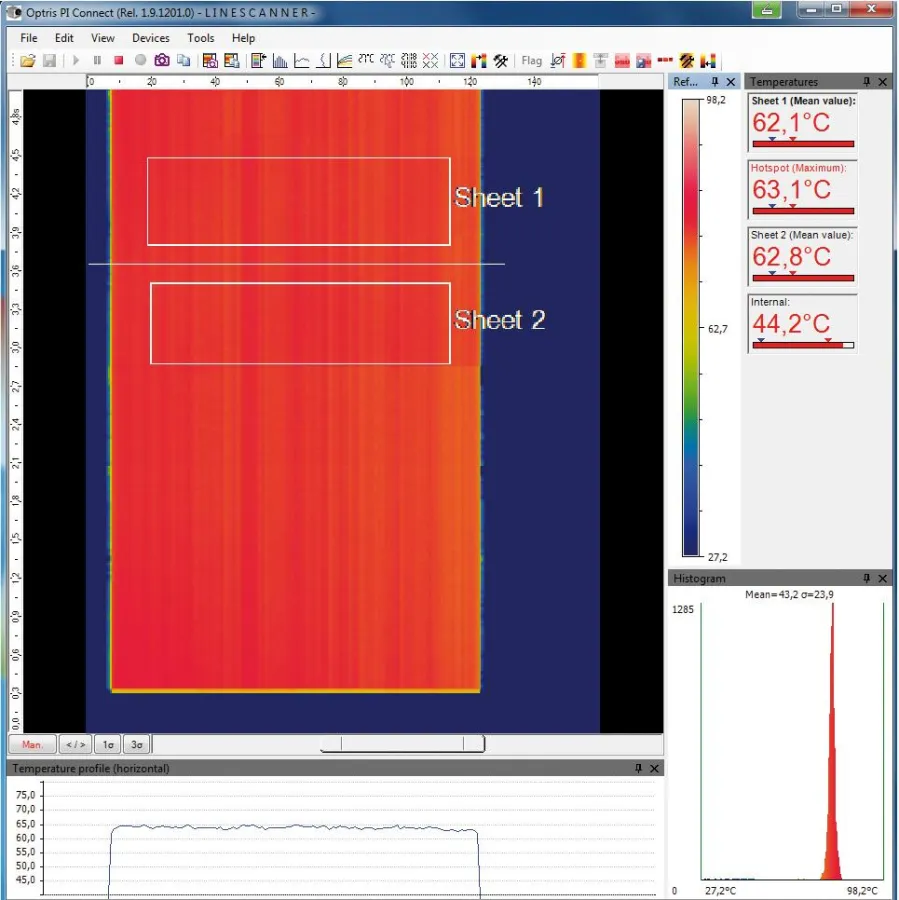Click the copy to clipboard icon
Viewport: 899px width, 900px height.
coord(184,60)
